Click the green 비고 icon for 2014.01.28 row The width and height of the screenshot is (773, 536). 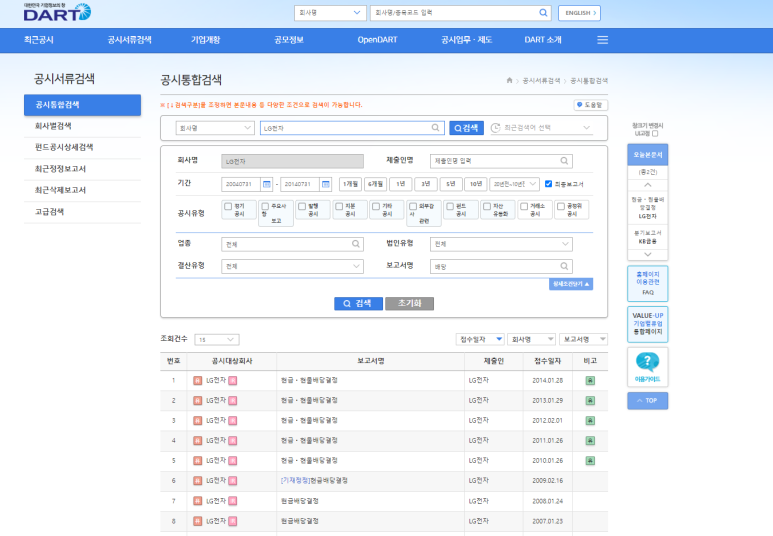tap(590, 380)
